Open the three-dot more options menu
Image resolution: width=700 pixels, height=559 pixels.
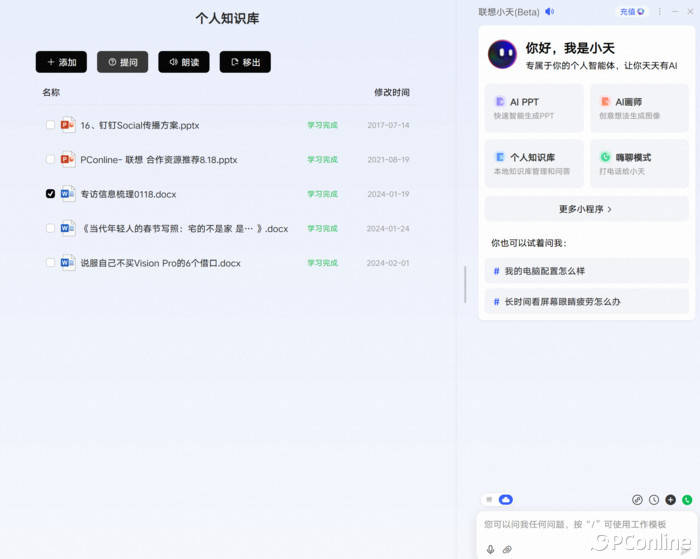pyautogui.click(x=659, y=12)
